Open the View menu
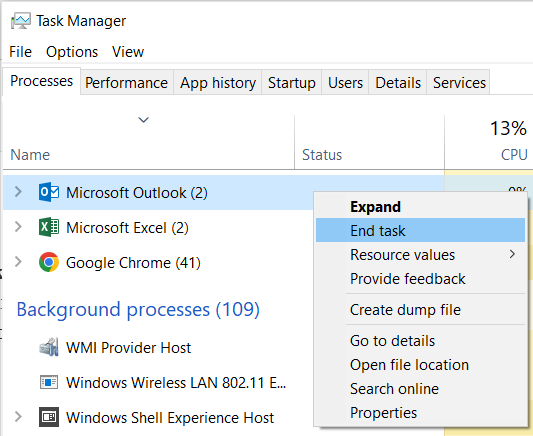This screenshot has height=436, width=533. pos(128,52)
